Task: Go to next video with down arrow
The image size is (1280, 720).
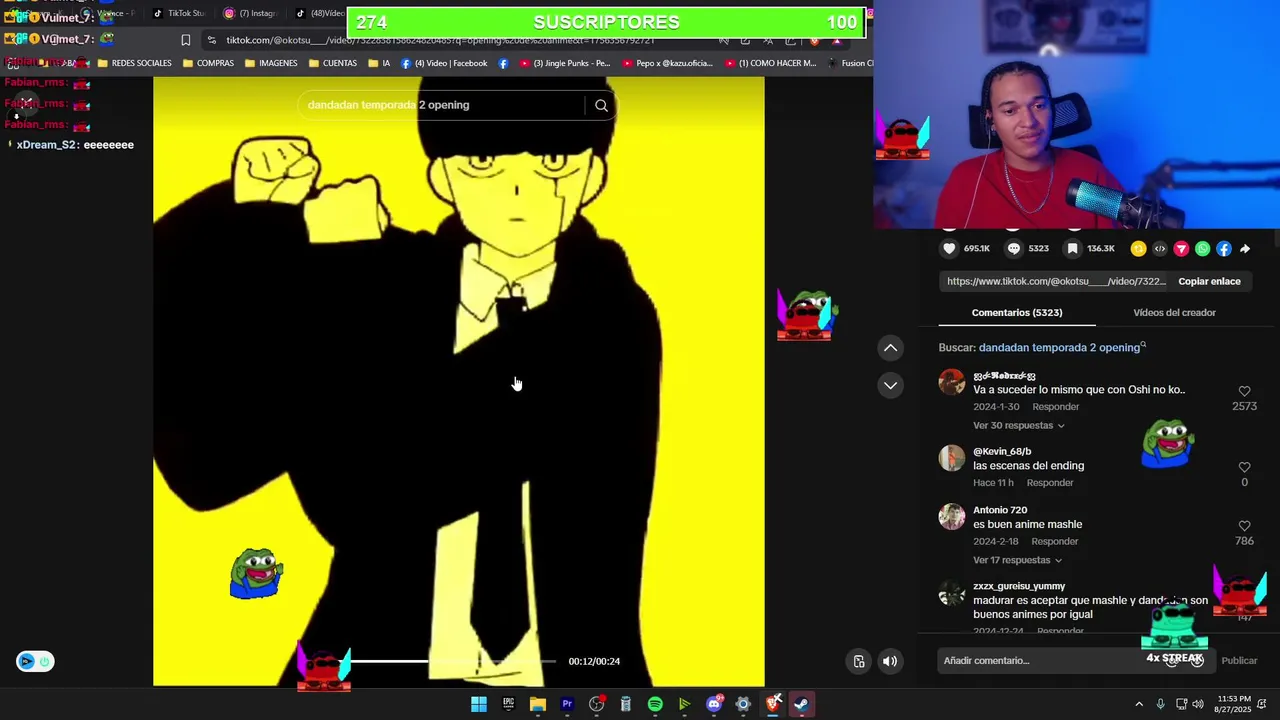Action: pos(890,385)
